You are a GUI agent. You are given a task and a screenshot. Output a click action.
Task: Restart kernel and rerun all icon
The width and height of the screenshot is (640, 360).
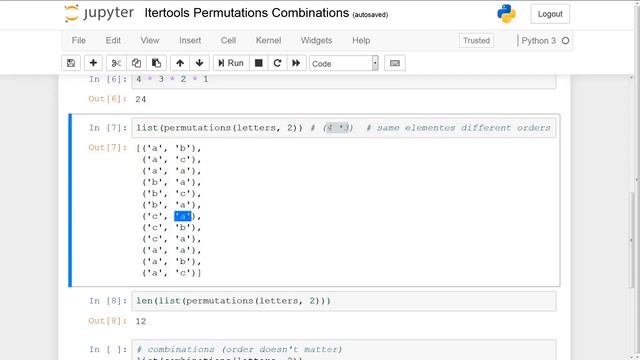pos(296,63)
